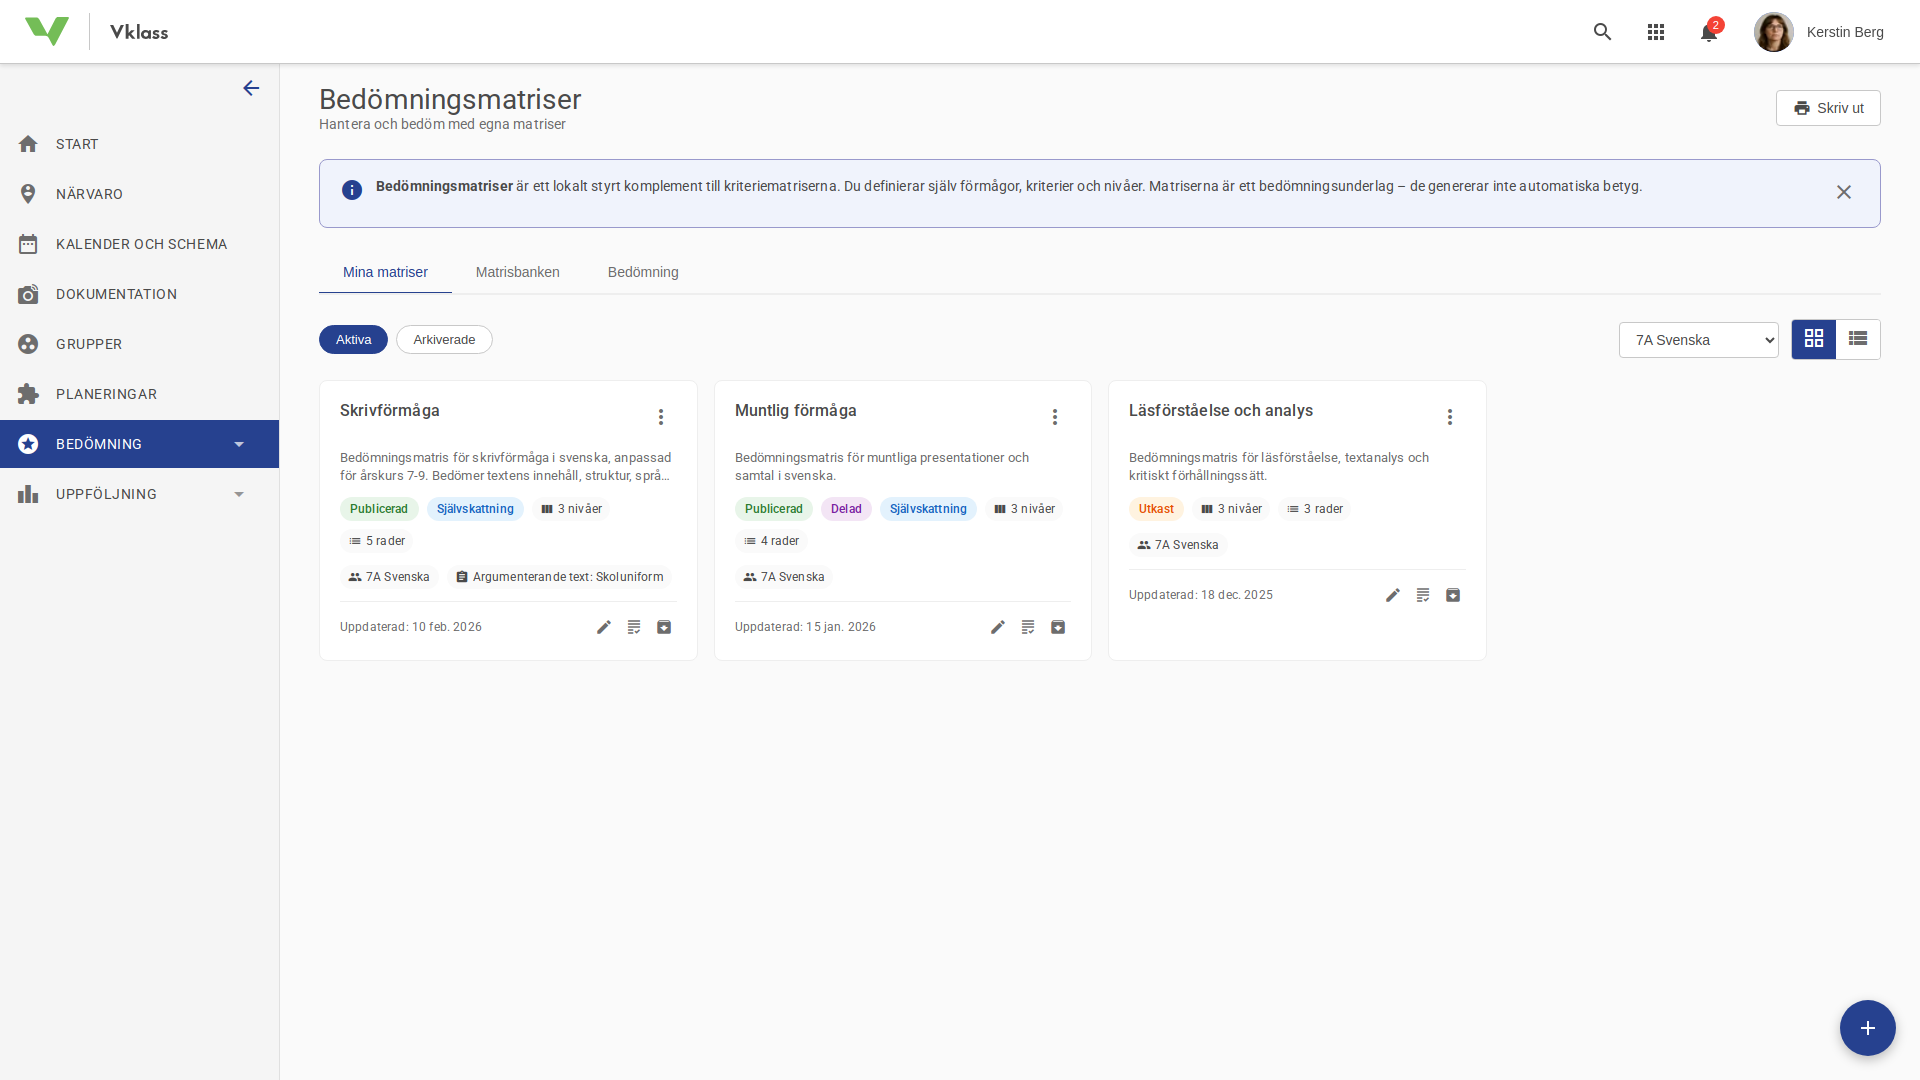Dismiss the Bedömningsmatriser info banner
Screen dimensions: 1920x1080
pyautogui.click(x=1844, y=192)
